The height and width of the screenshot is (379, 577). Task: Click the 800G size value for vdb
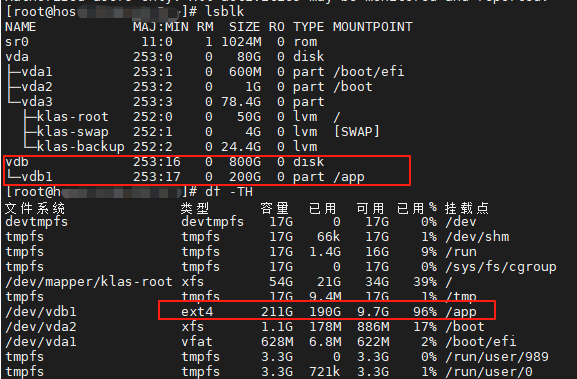click(245, 162)
